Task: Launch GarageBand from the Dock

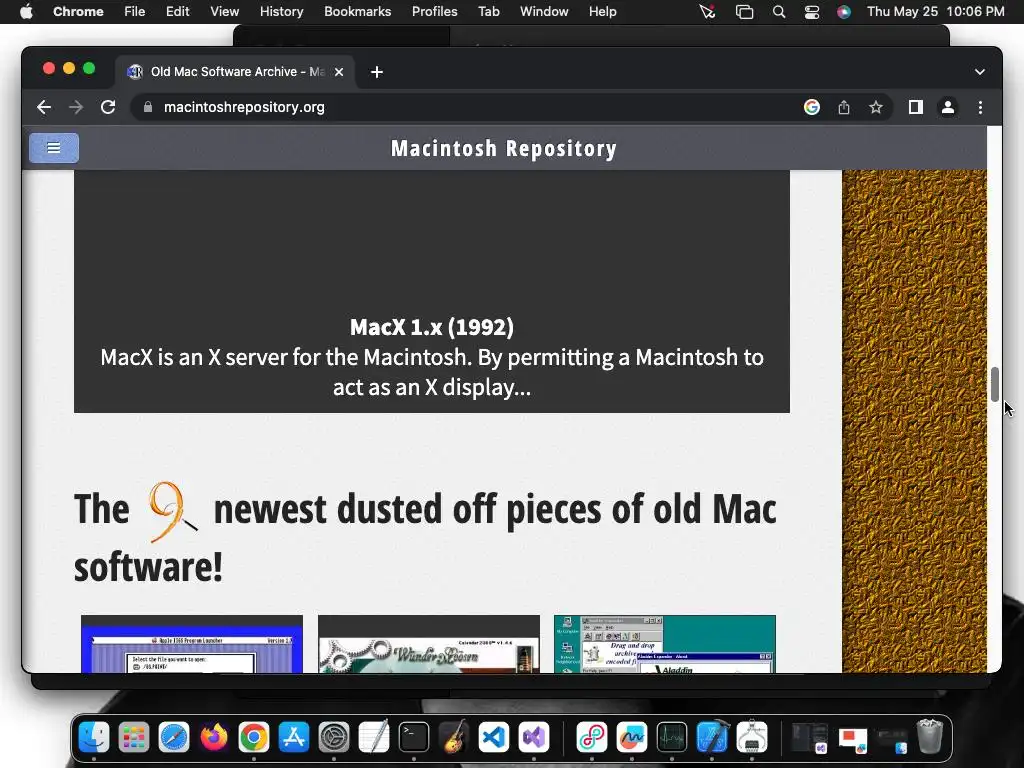Action: (454, 737)
